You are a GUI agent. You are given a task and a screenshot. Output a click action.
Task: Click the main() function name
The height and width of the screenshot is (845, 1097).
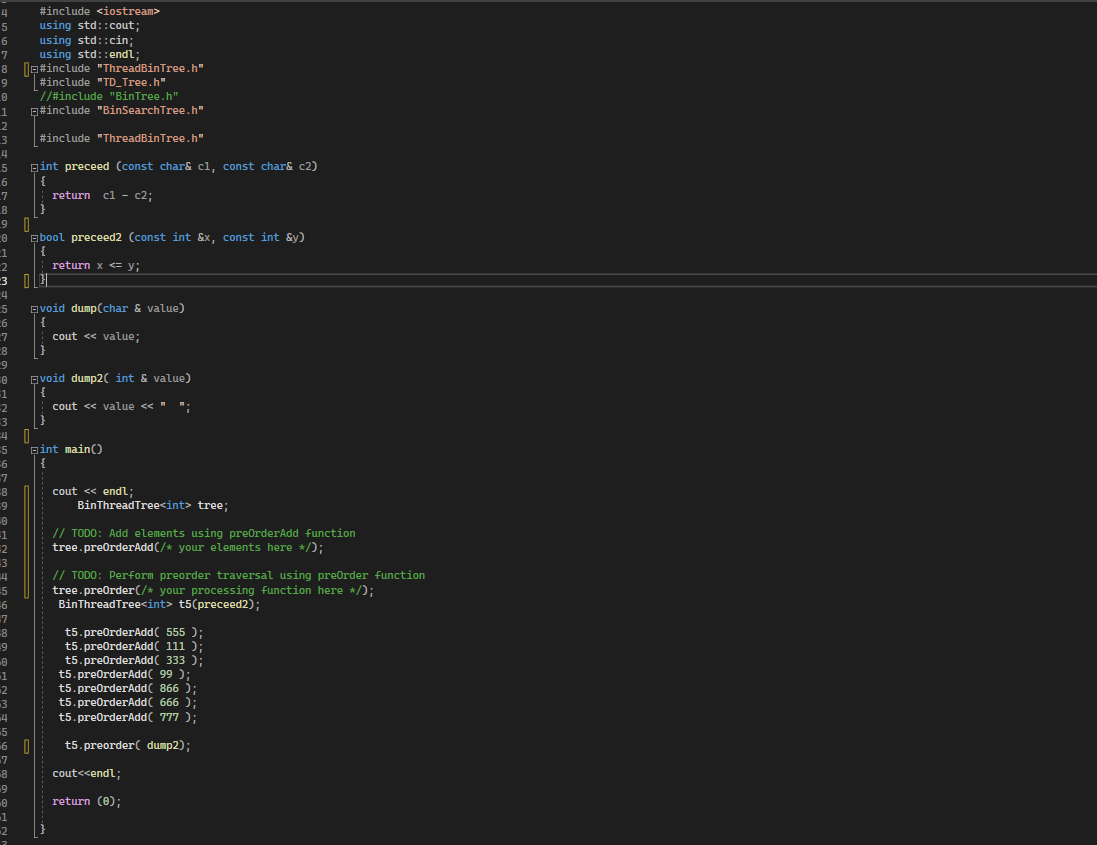83,450
